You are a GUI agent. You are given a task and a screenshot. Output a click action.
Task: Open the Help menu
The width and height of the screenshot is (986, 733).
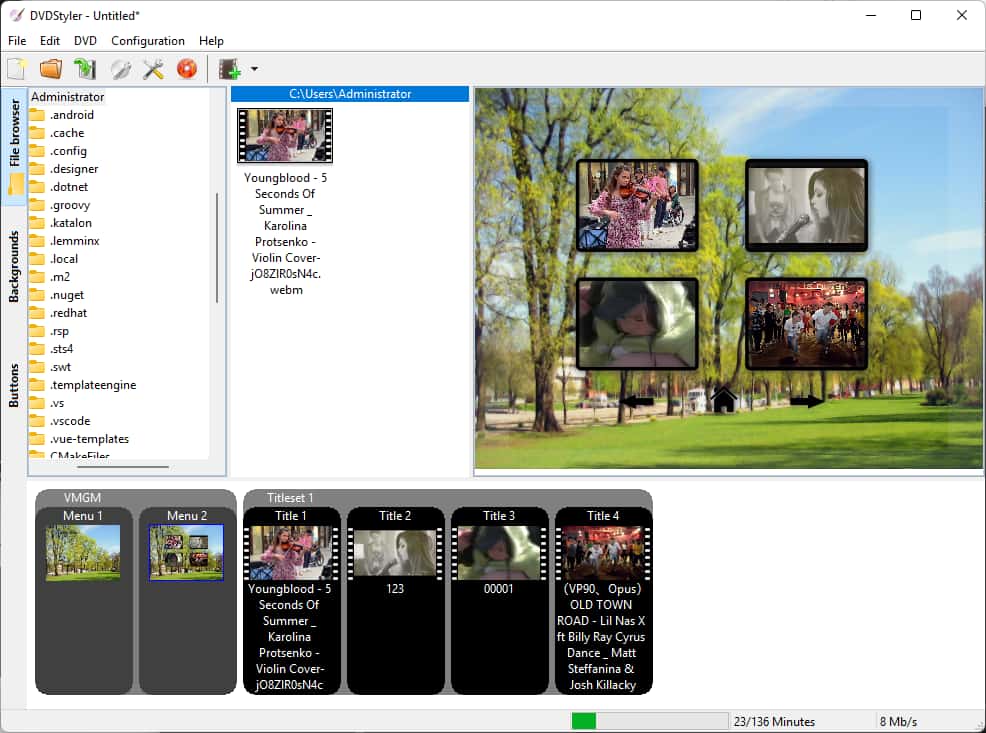211,41
